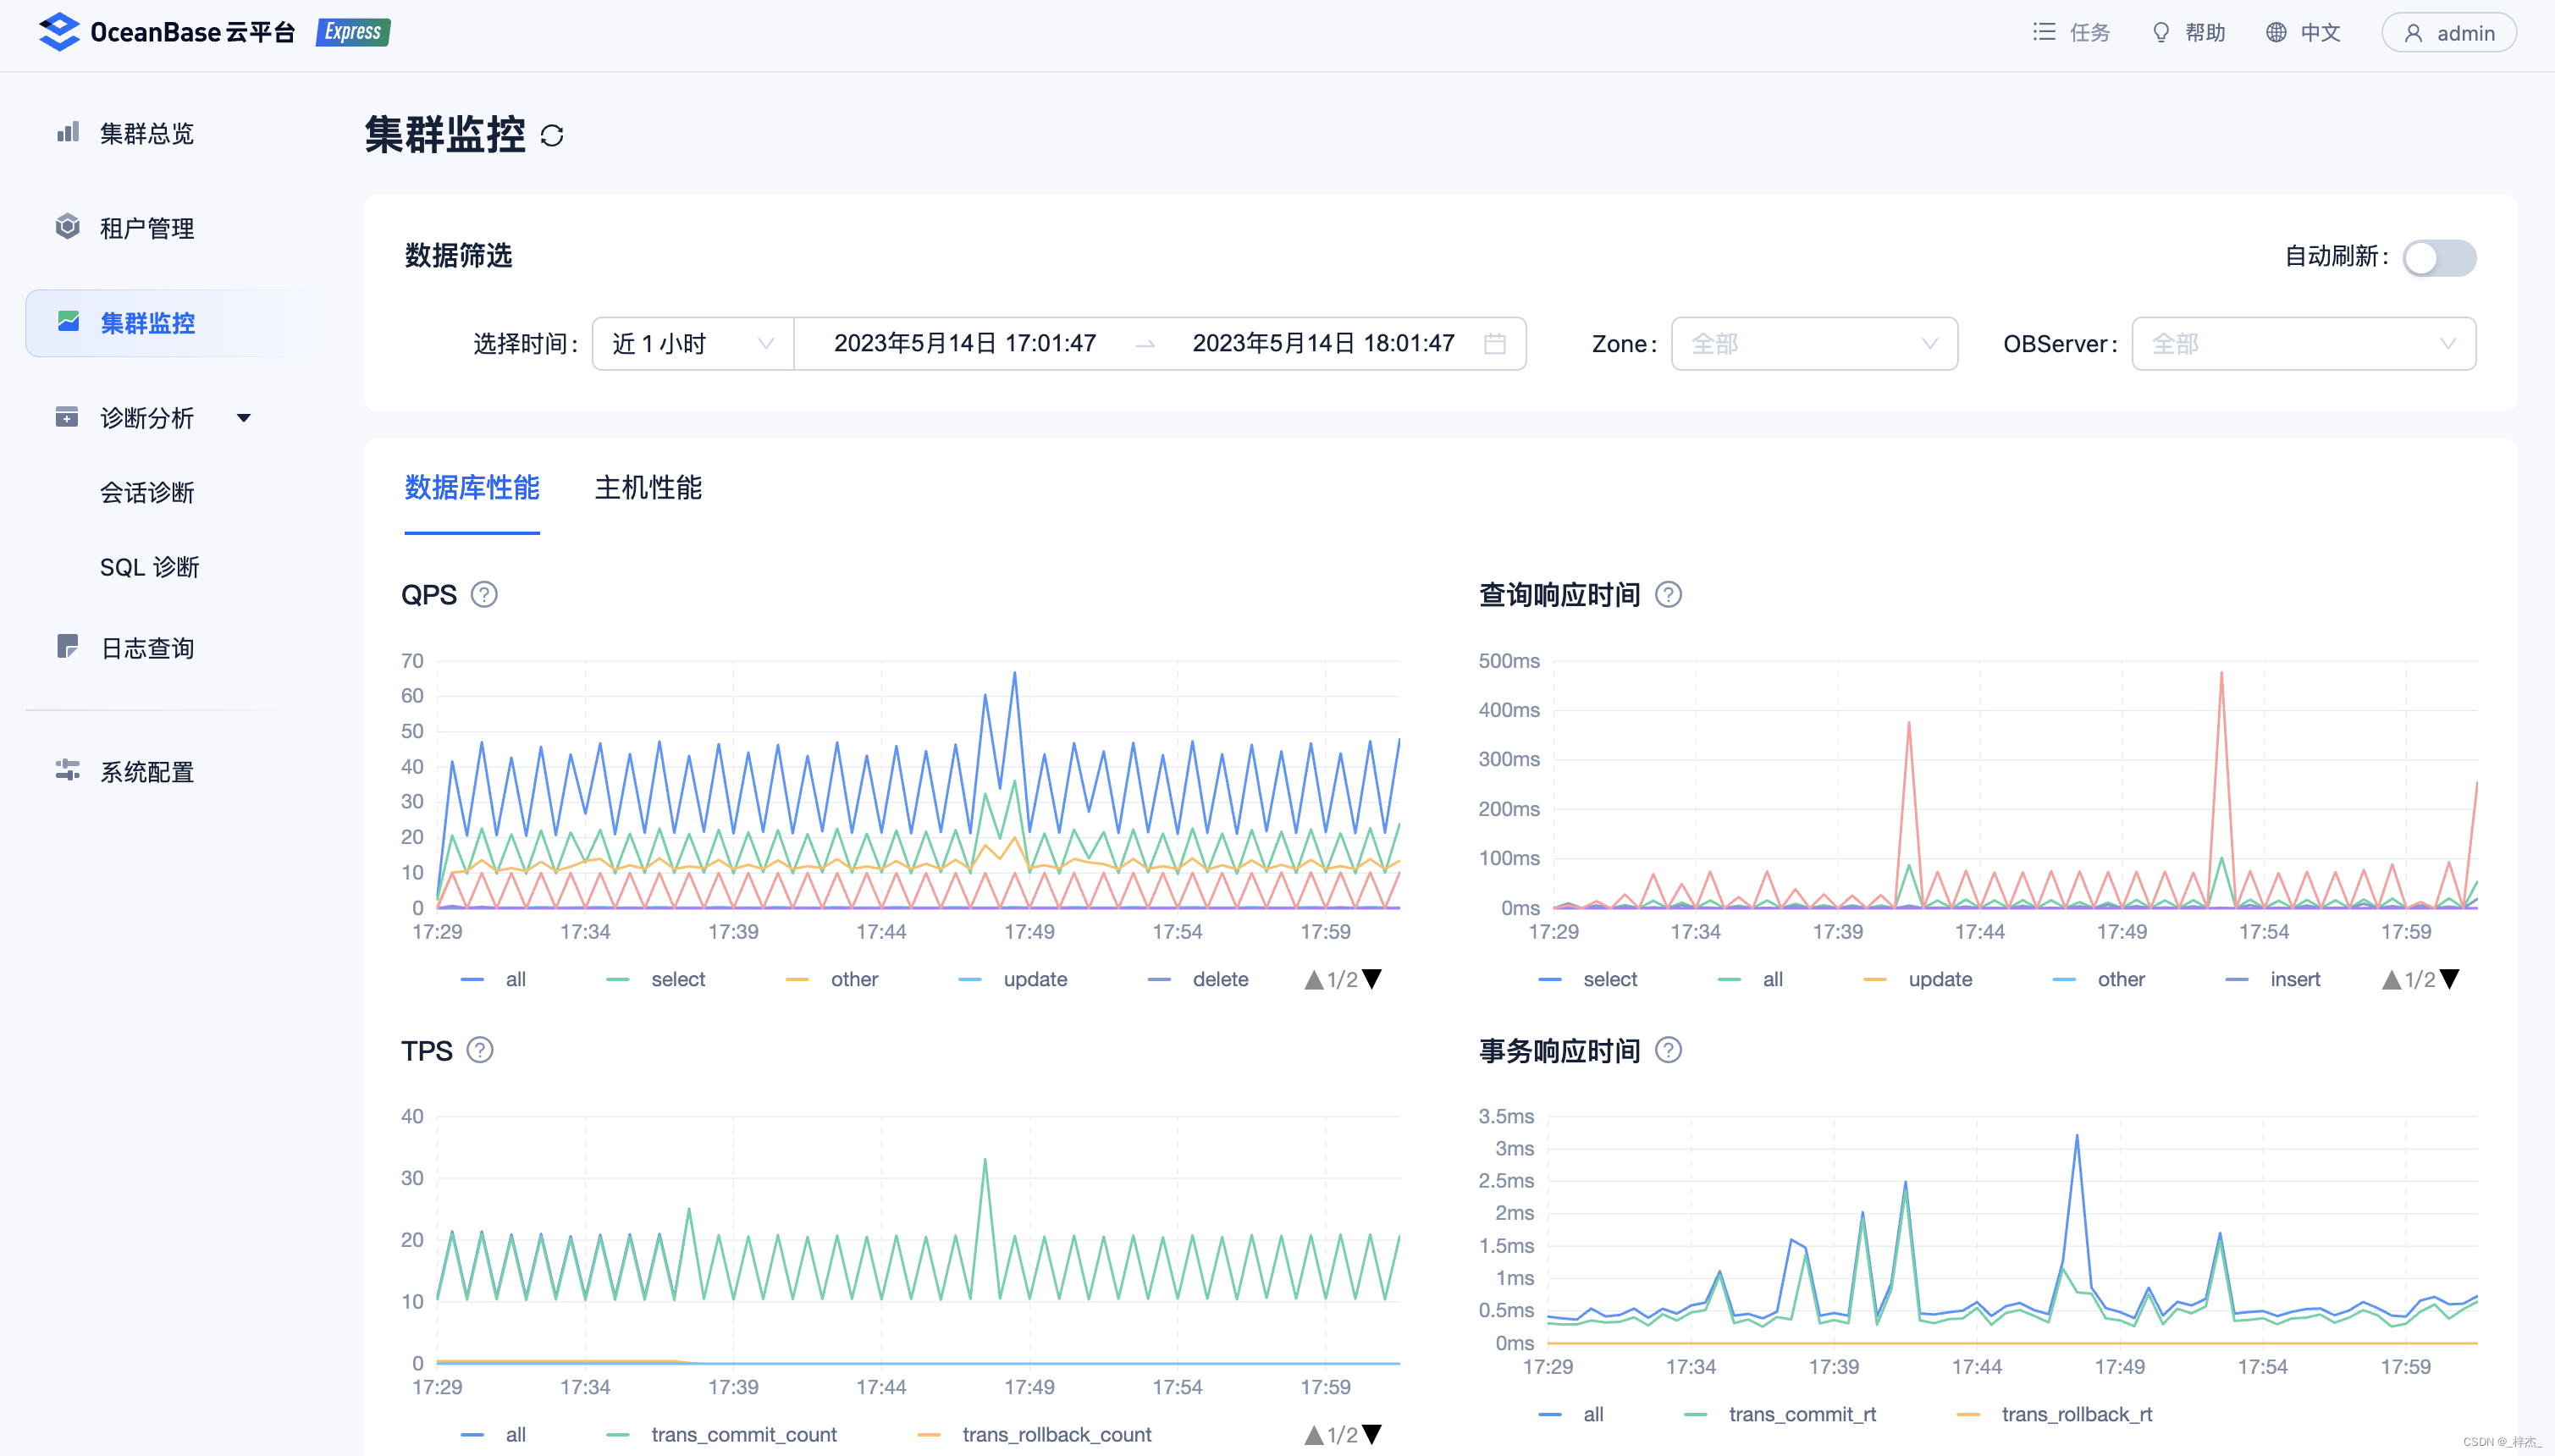Click the OceanBase 云平台 title text
Screen dimensions: 2555x1456
(193, 32)
